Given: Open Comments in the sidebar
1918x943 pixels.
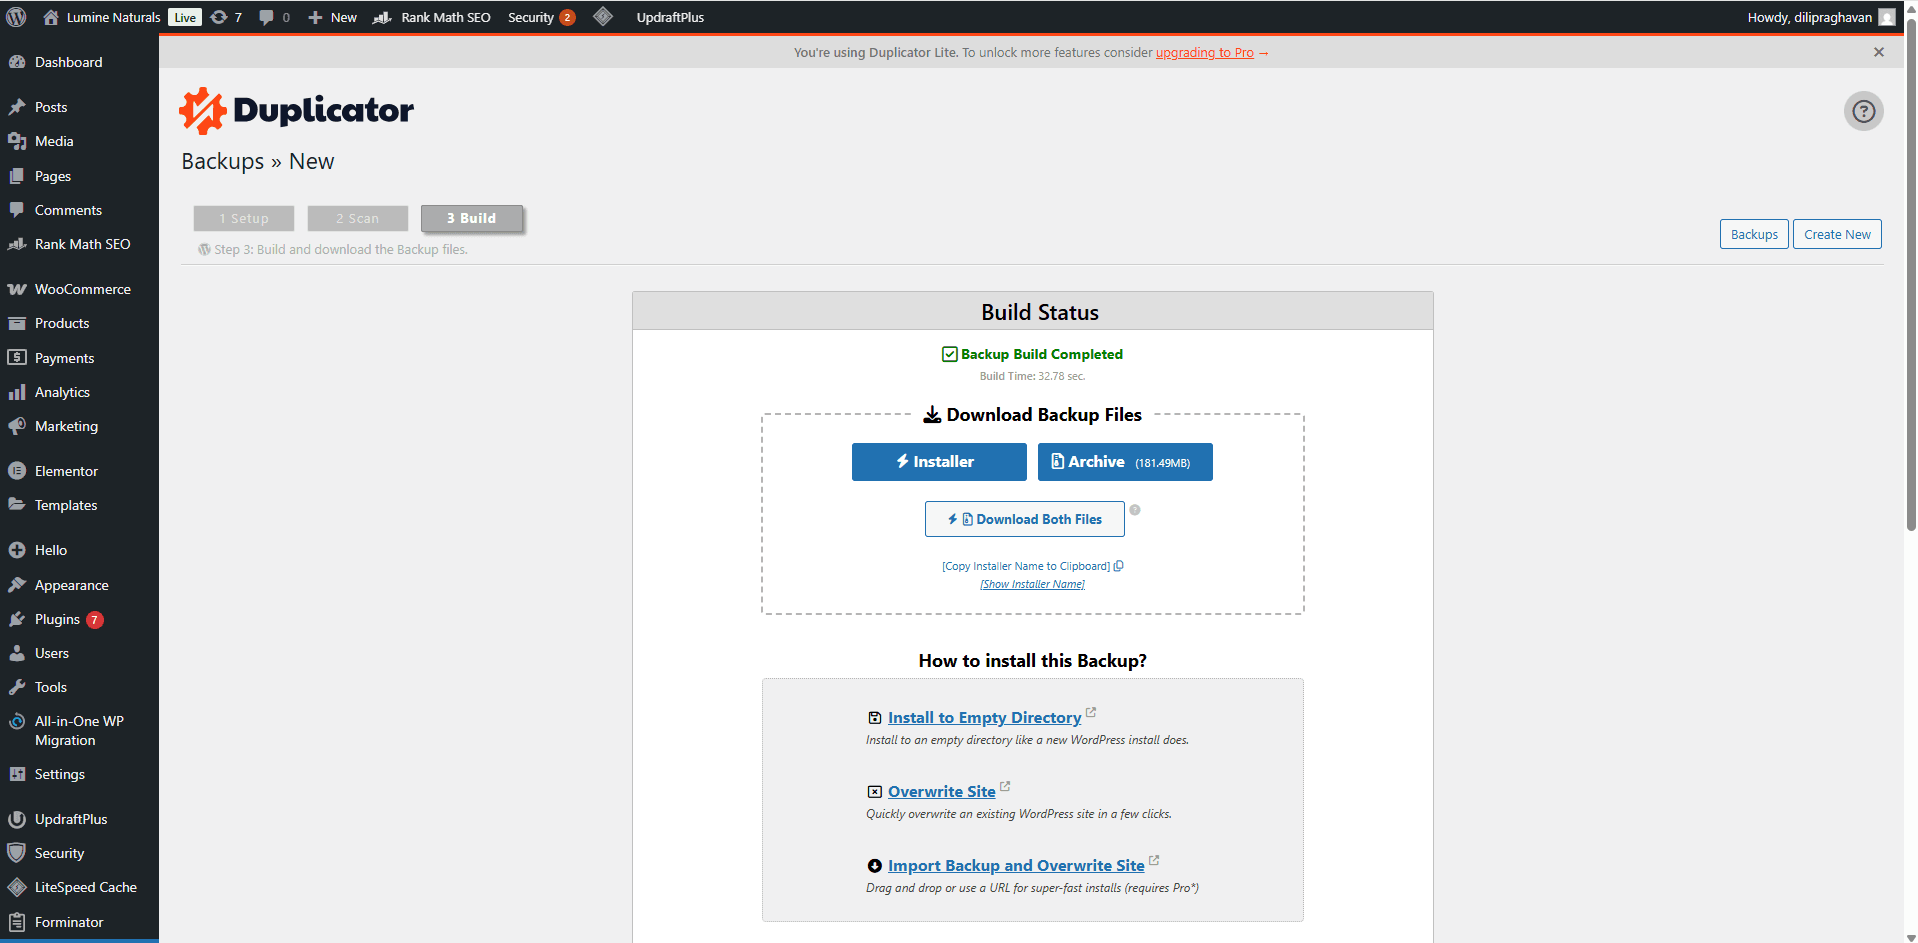Looking at the screenshot, I should [79, 210].
